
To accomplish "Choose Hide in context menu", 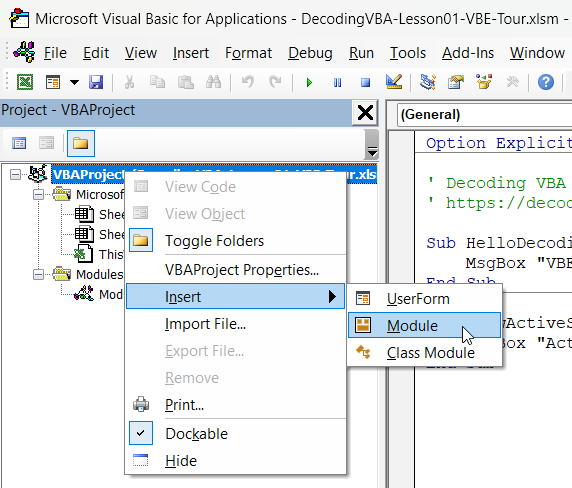I will click(236, 461).
